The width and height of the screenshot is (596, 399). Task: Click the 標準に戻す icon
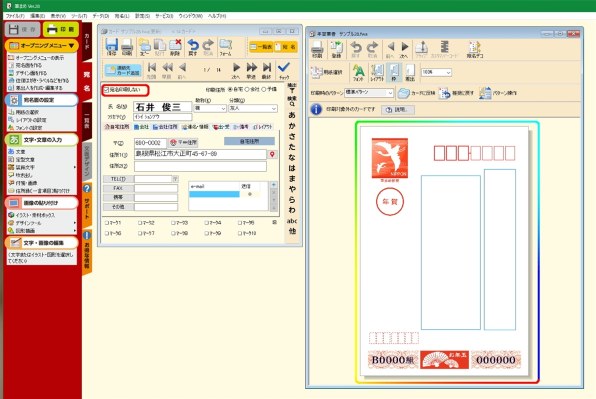coord(457,93)
